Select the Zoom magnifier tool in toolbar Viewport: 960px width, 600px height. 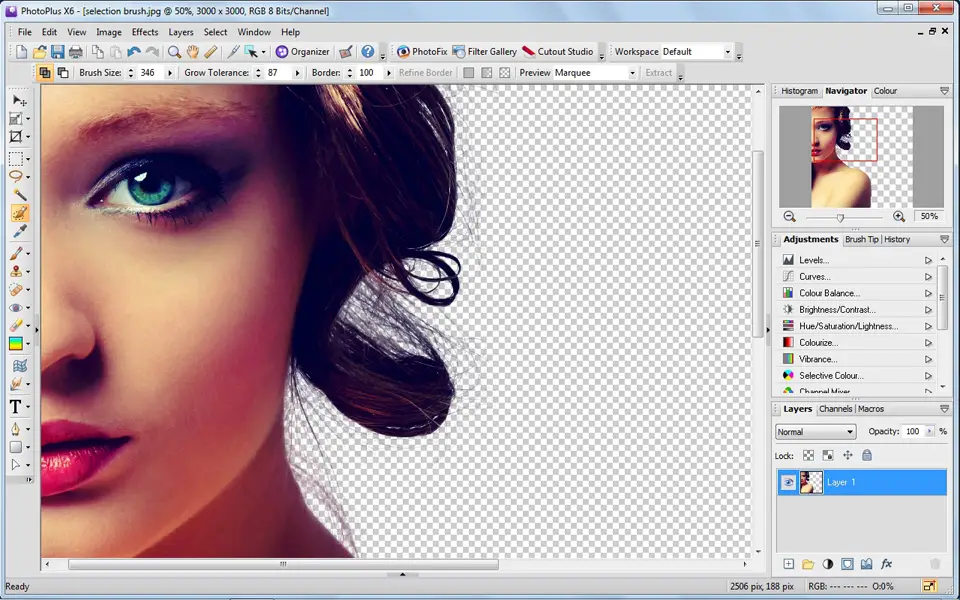click(174, 52)
